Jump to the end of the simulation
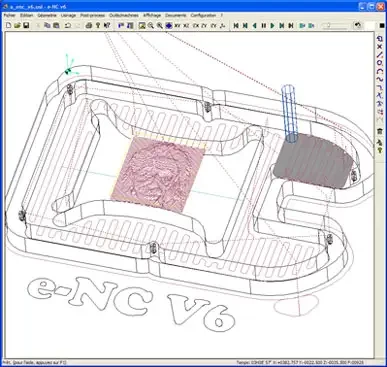 point(291,25)
